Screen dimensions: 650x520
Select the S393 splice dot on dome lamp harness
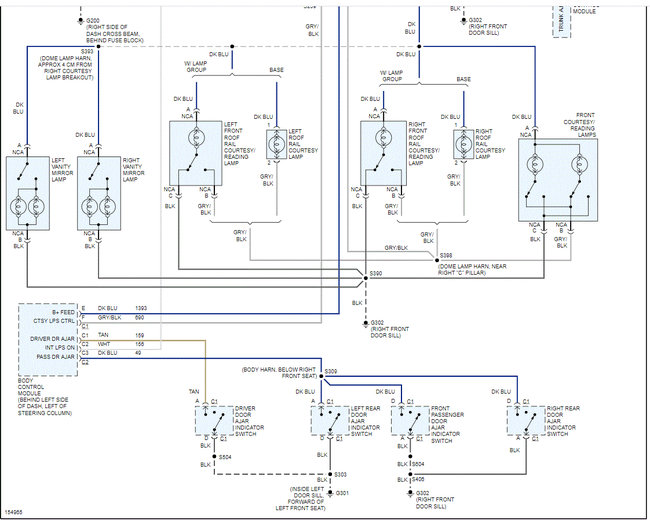[x=99, y=46]
